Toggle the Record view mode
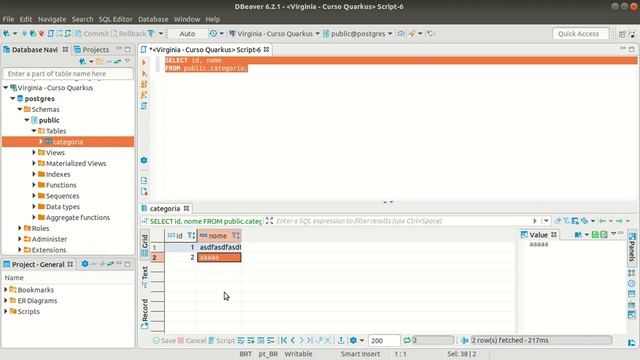The image size is (640, 360). 144,314
